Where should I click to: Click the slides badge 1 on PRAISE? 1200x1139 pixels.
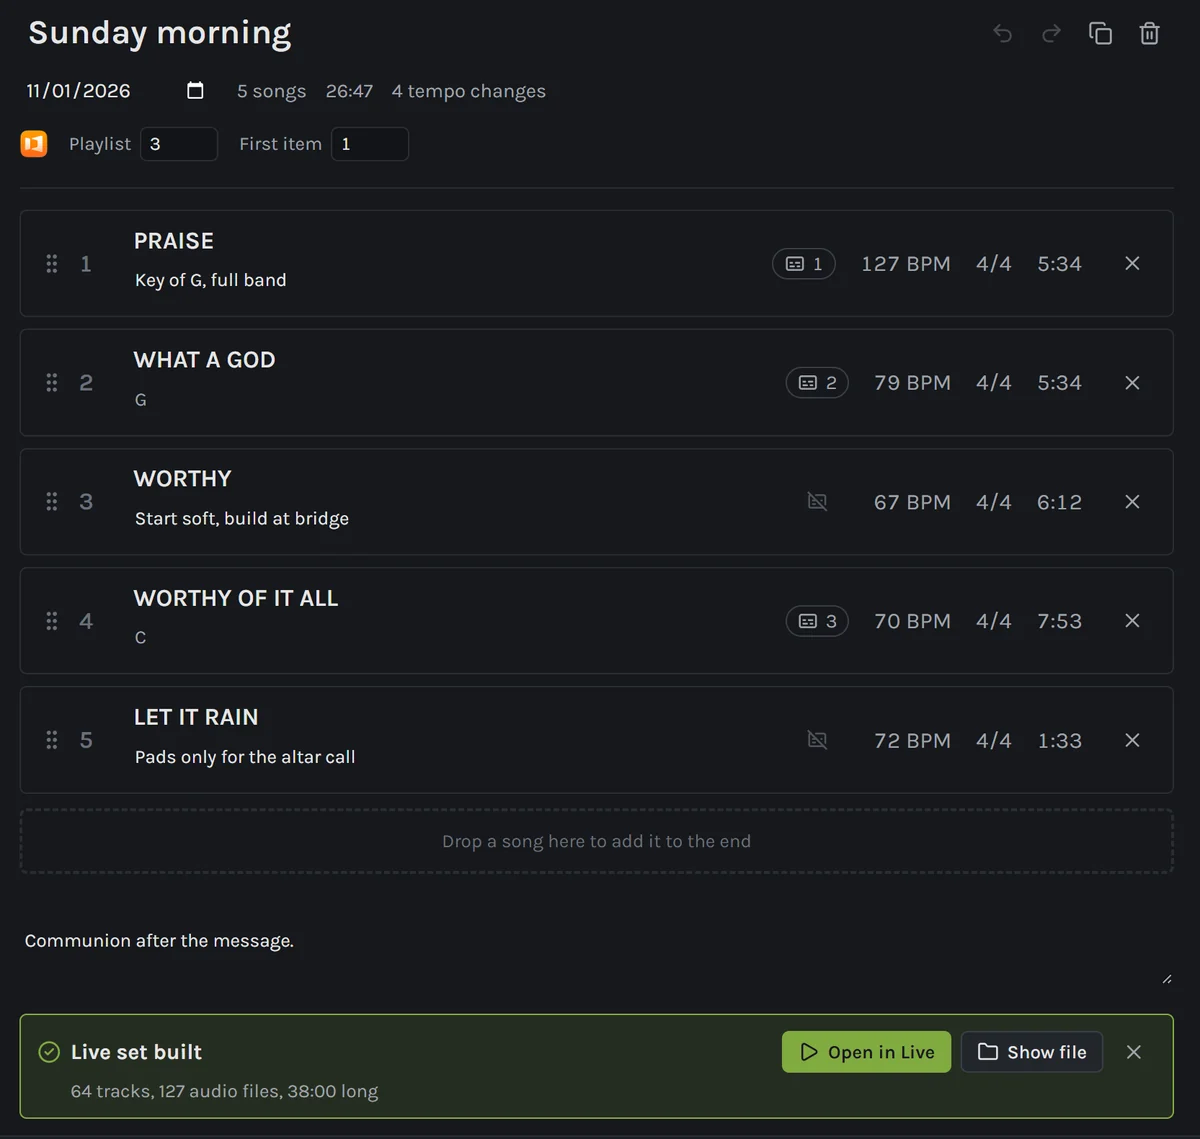click(x=804, y=264)
